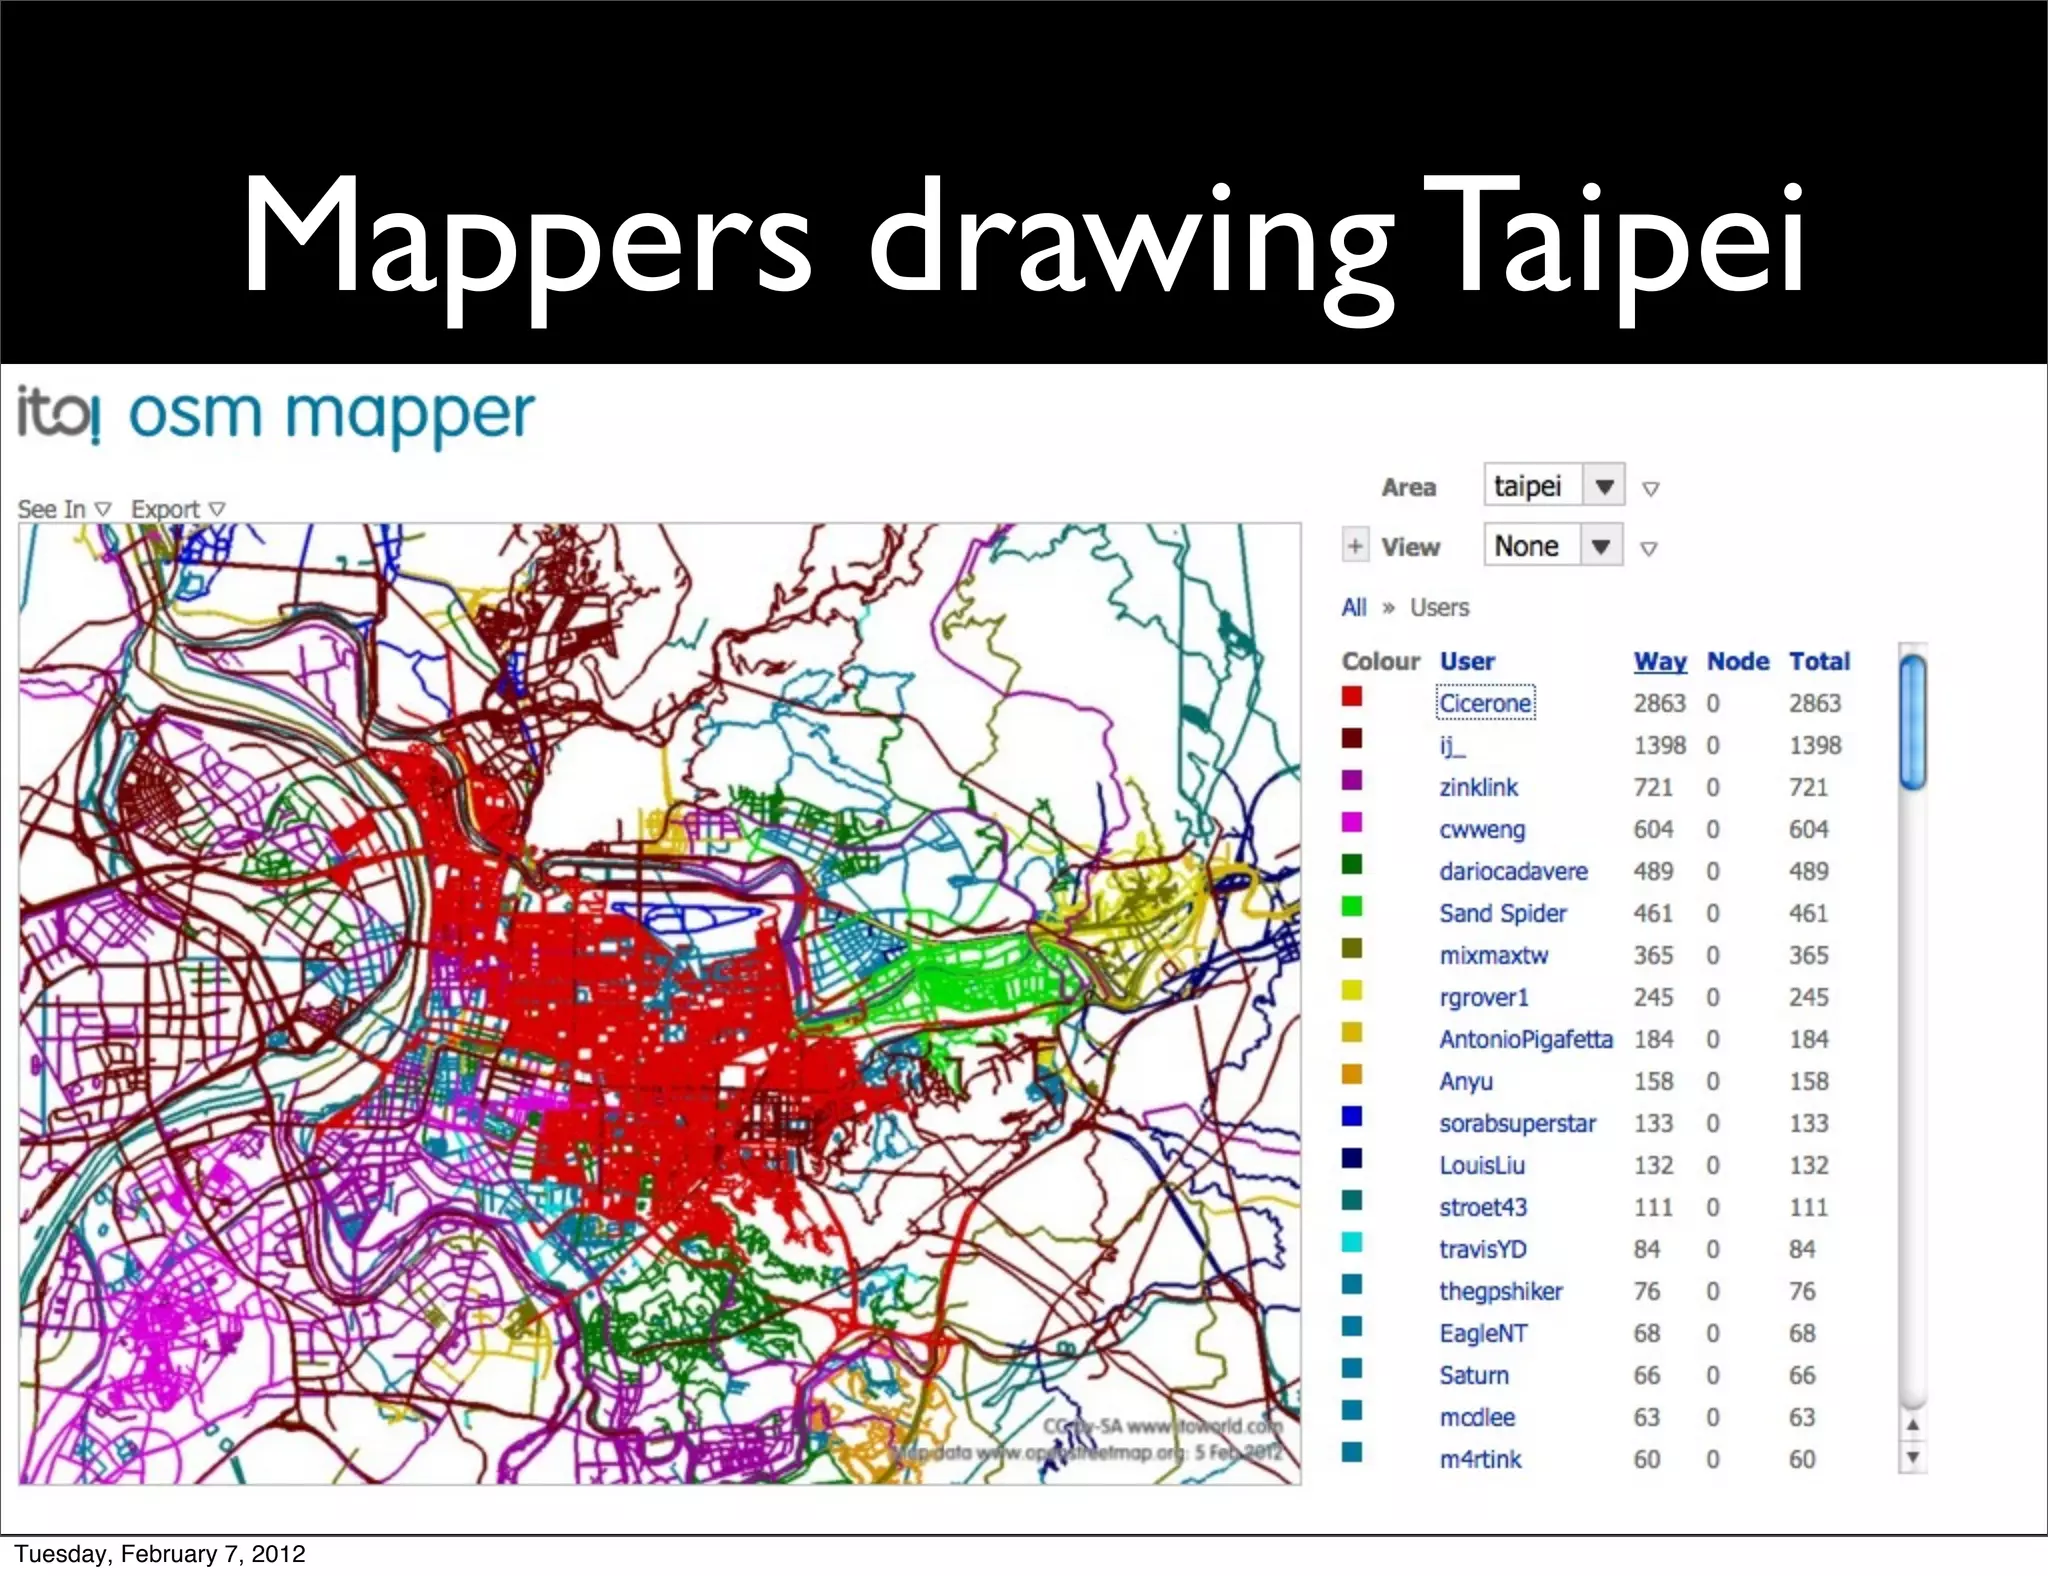Click the blue scrollbar thumb of user list
2048x1576 pixels.
1912,720
